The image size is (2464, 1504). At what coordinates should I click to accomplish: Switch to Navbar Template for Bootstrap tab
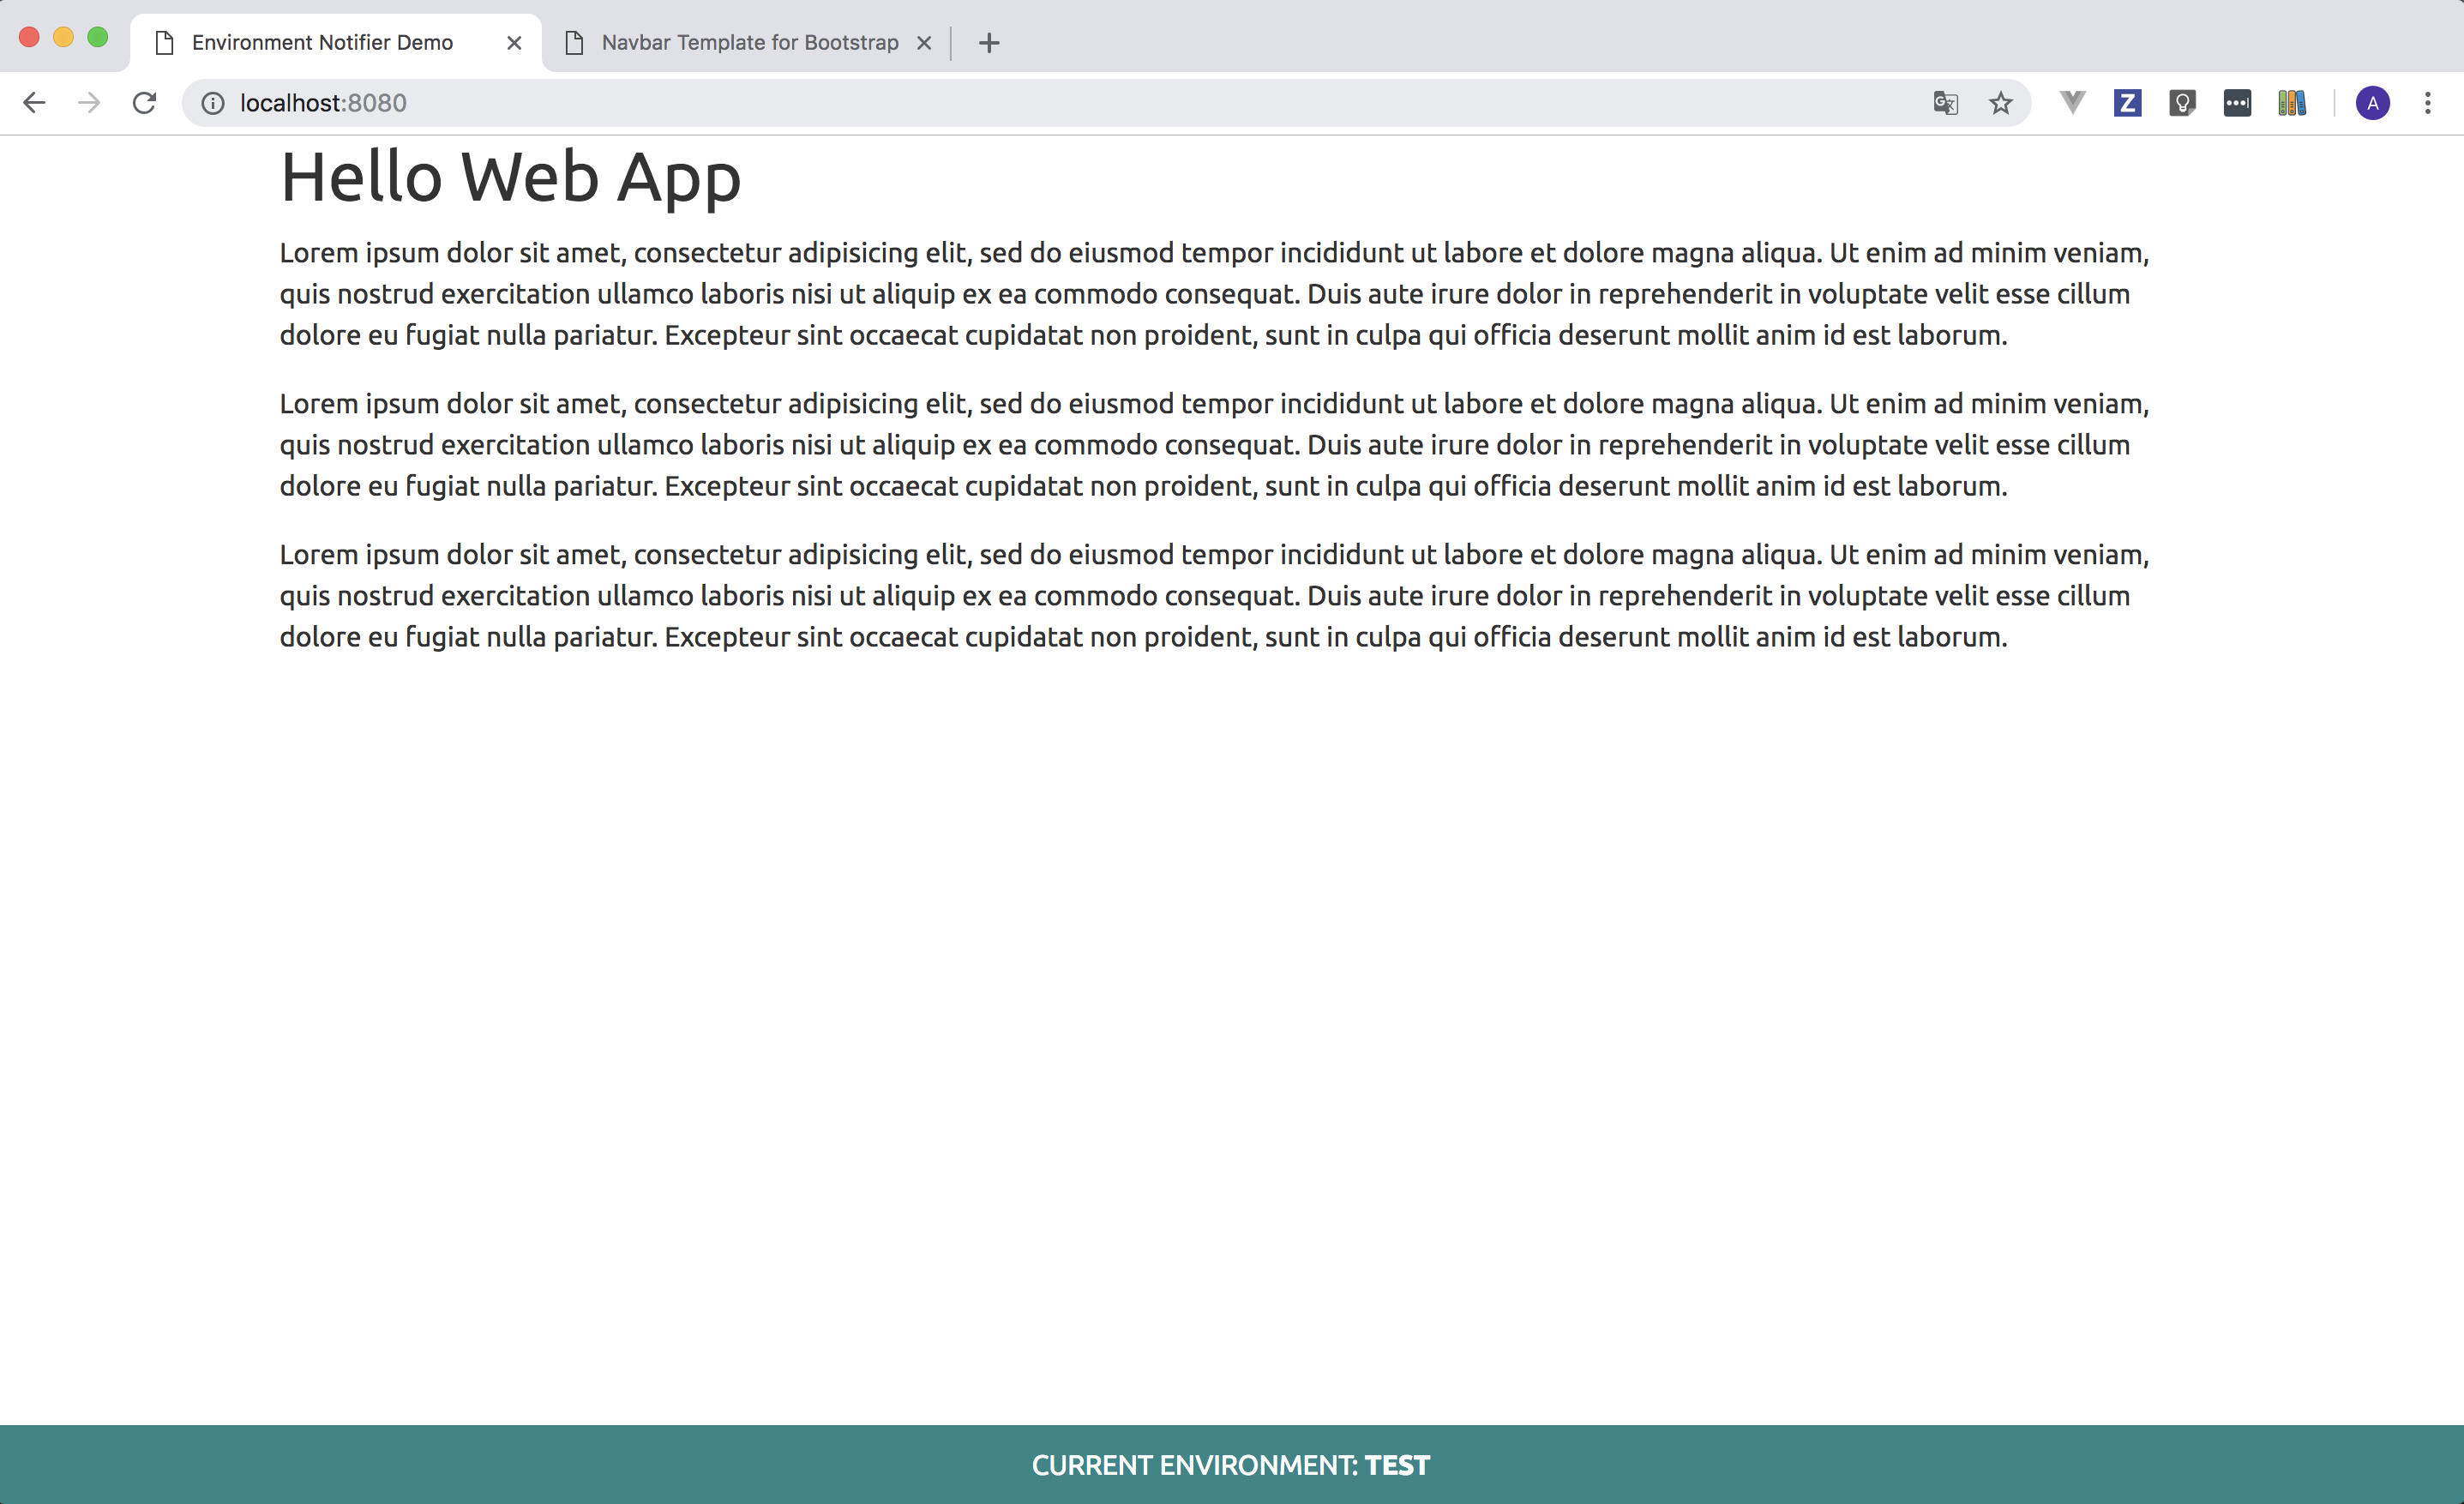pos(749,43)
